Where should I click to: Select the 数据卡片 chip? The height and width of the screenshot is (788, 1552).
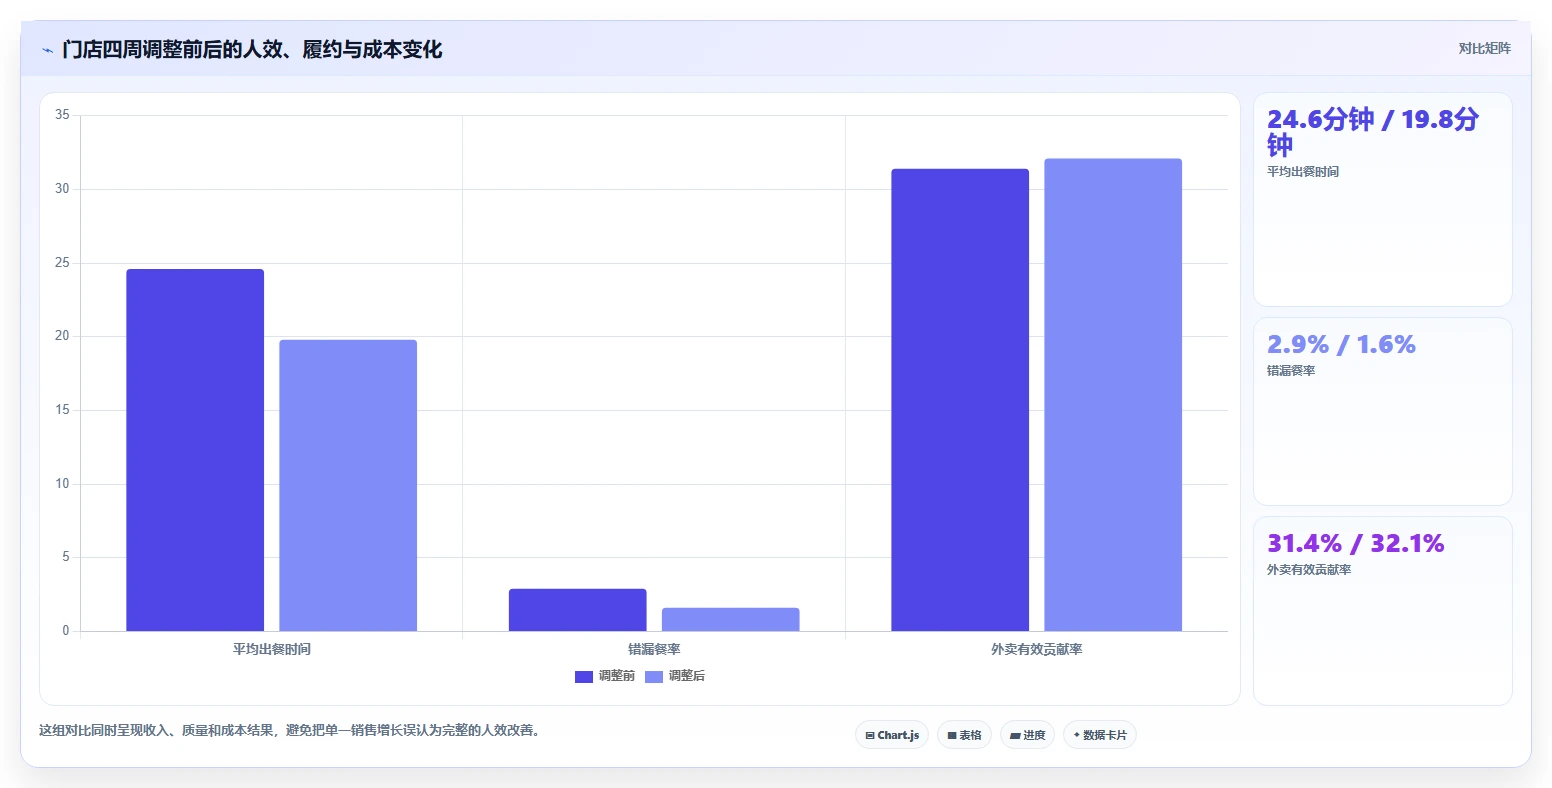coord(1100,735)
